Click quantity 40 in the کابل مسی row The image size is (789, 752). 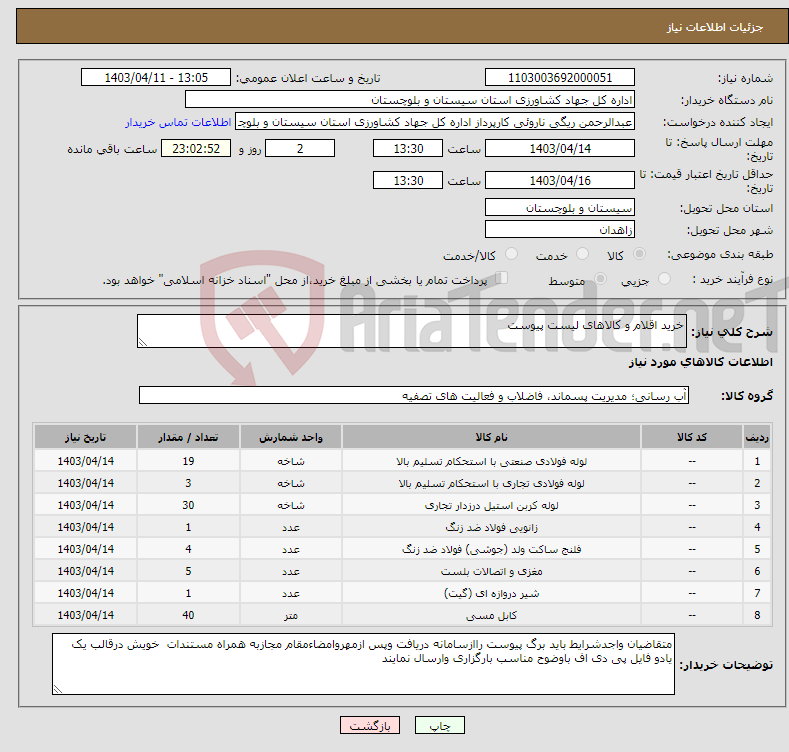click(188, 615)
